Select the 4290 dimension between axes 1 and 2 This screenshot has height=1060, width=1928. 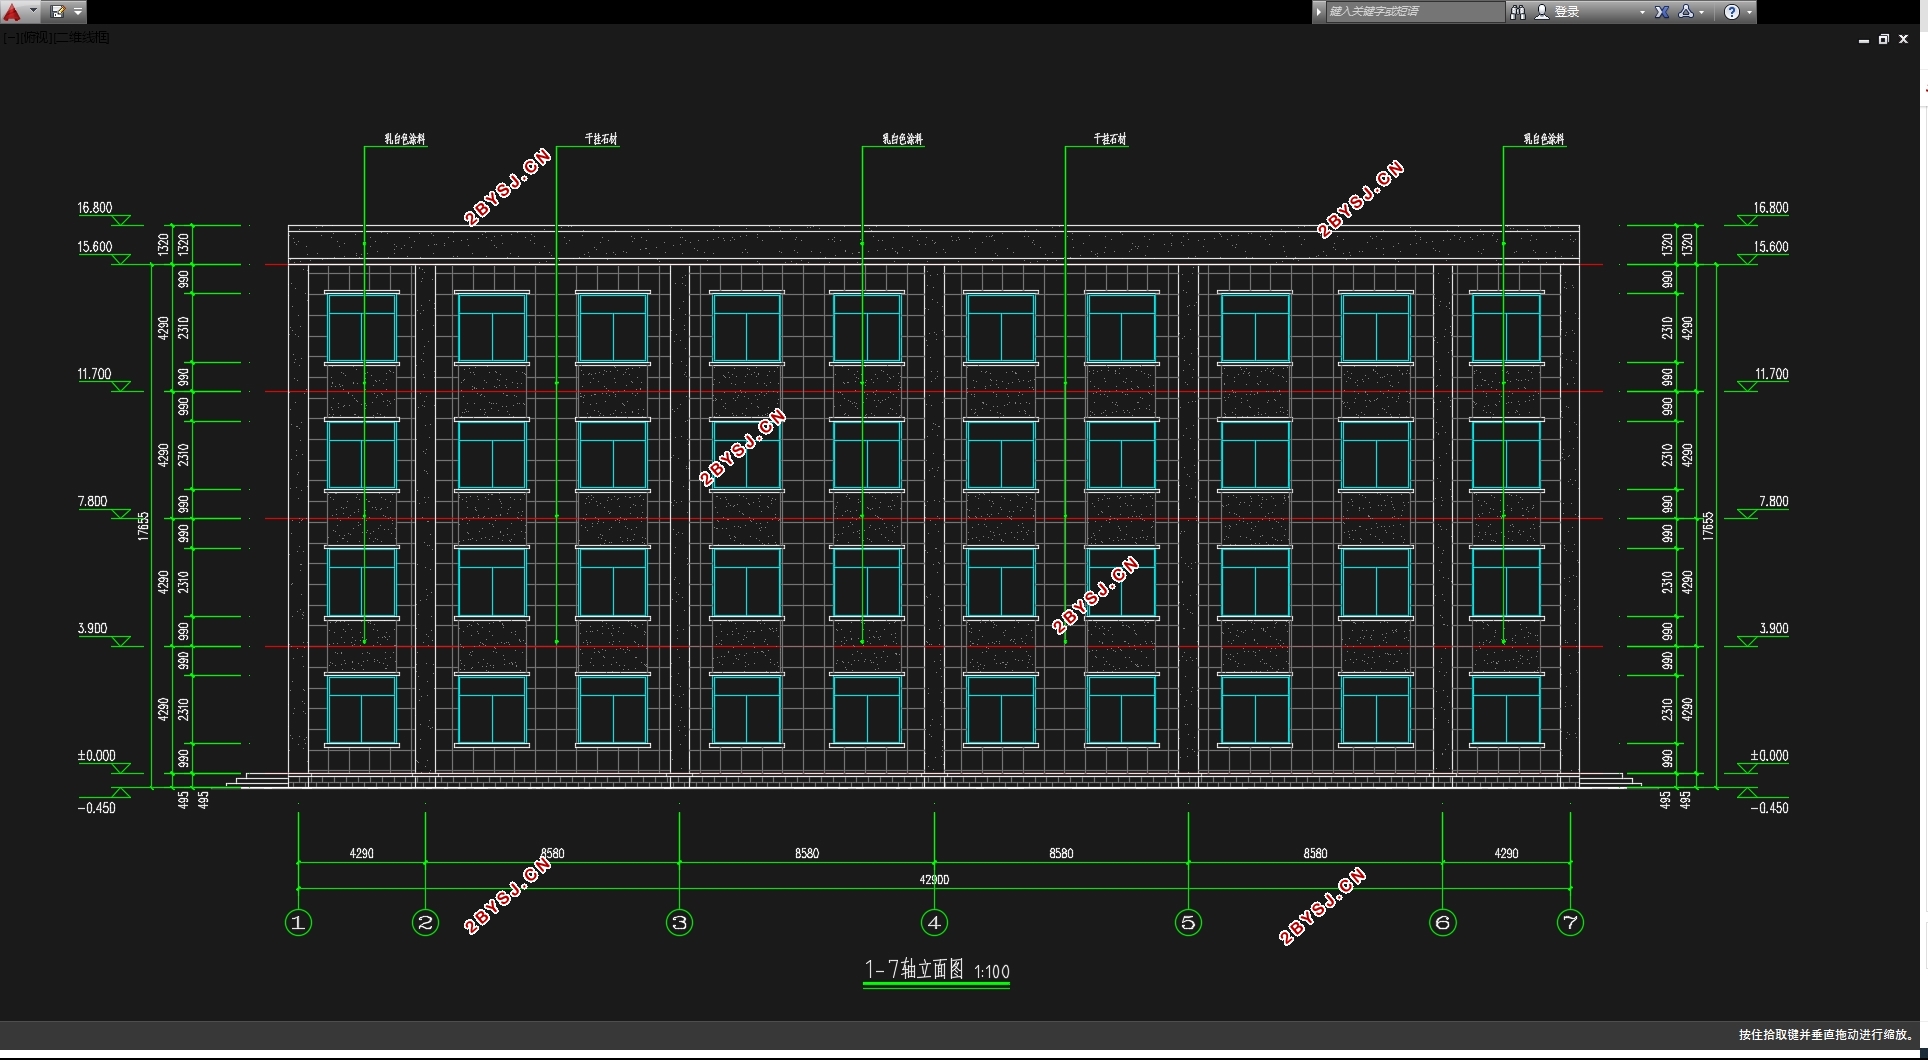[x=361, y=853]
